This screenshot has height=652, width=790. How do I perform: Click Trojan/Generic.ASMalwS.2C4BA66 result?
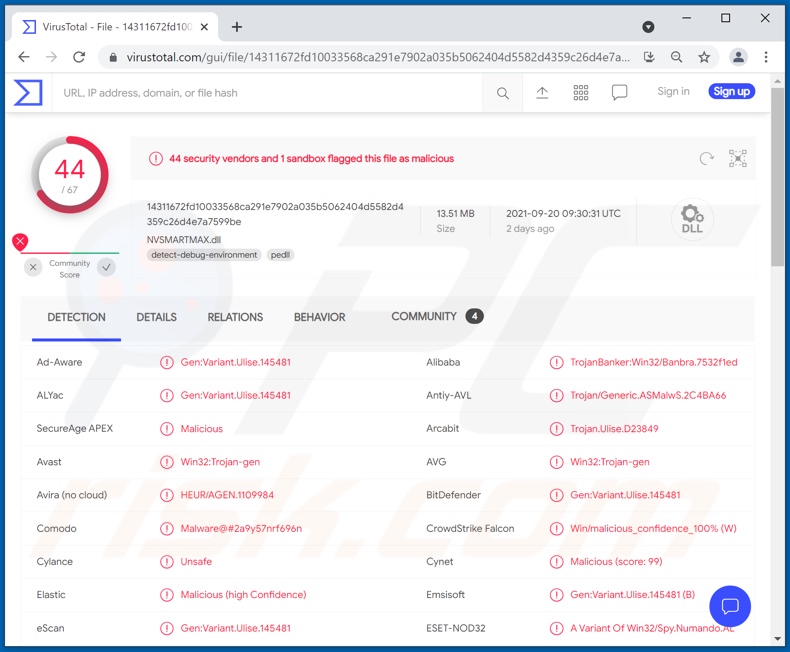[x=648, y=396]
